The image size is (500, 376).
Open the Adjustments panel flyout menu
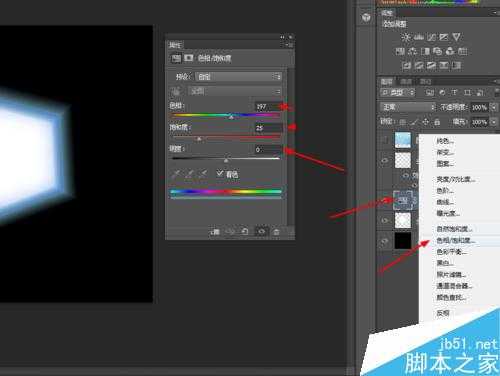point(495,13)
